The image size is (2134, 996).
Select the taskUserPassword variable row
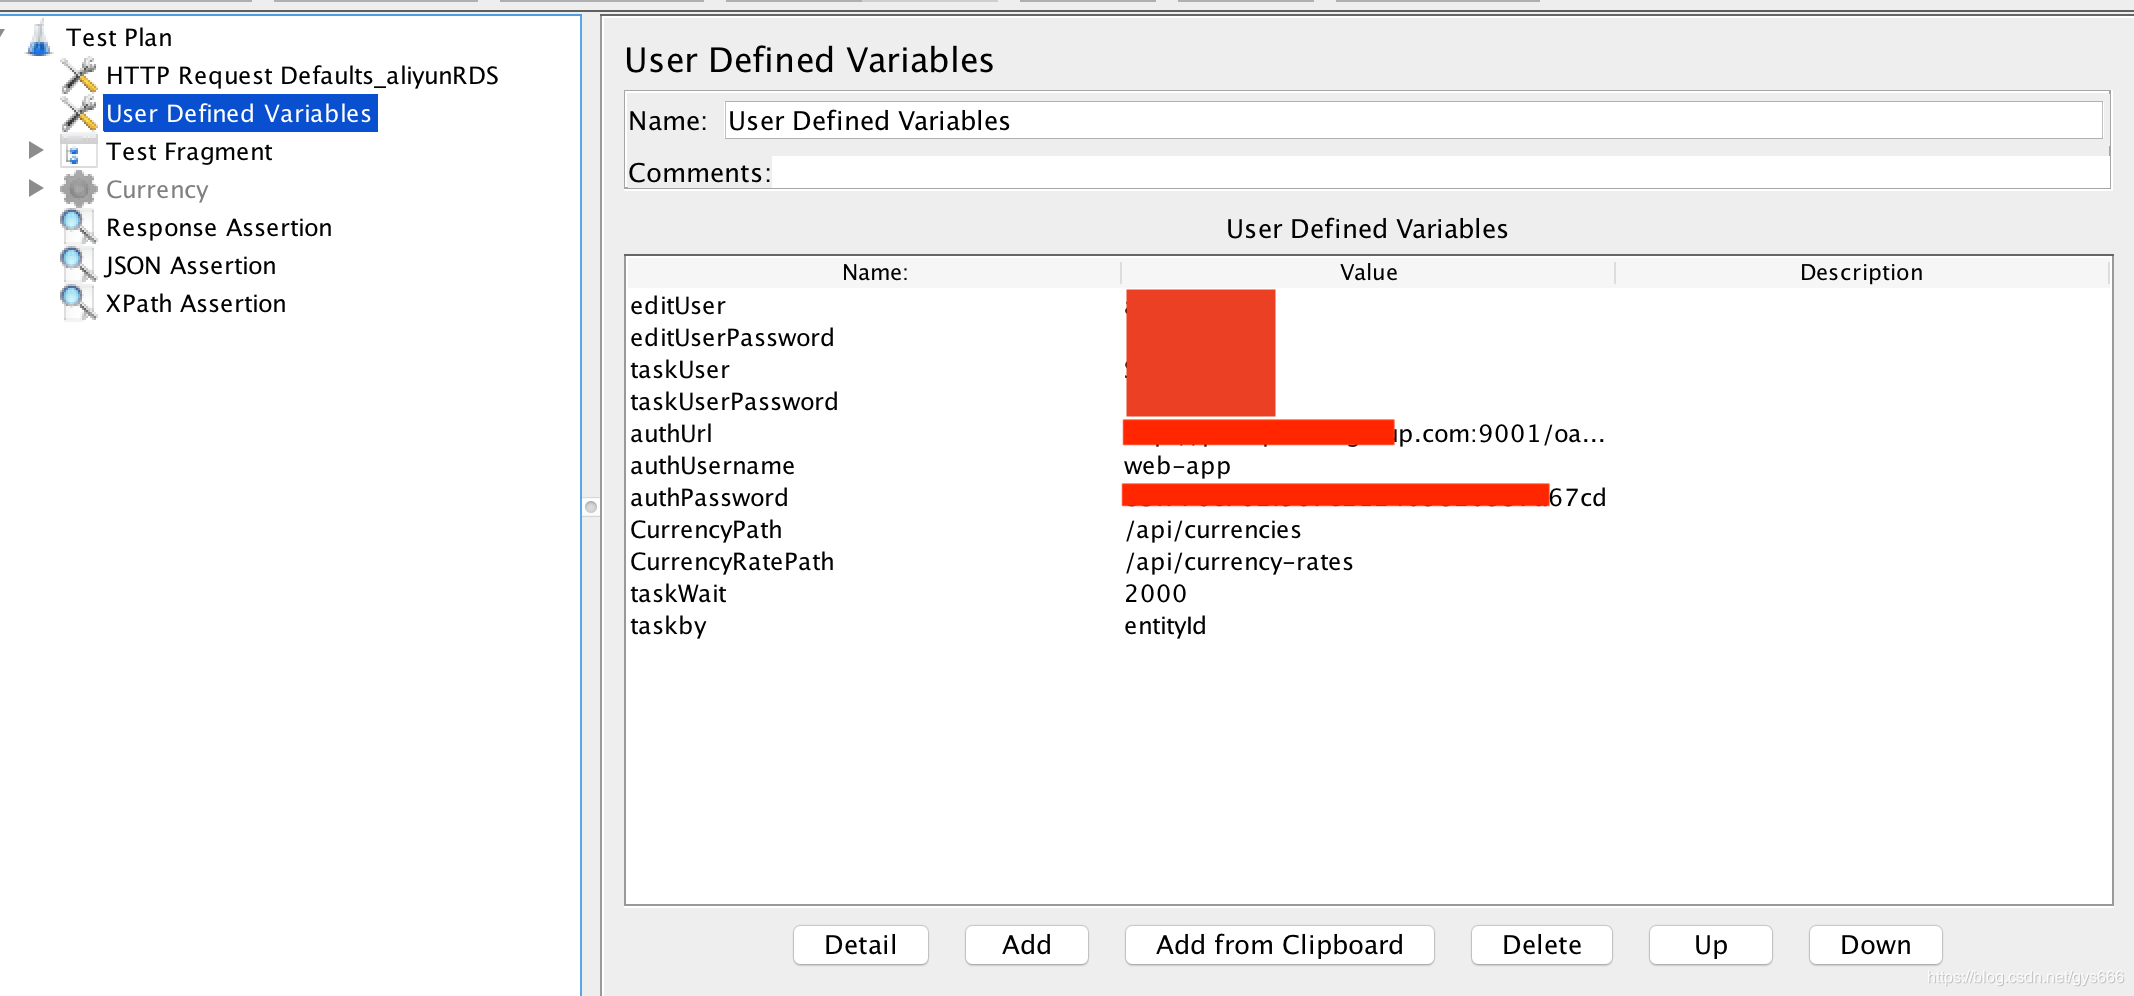[1368, 402]
